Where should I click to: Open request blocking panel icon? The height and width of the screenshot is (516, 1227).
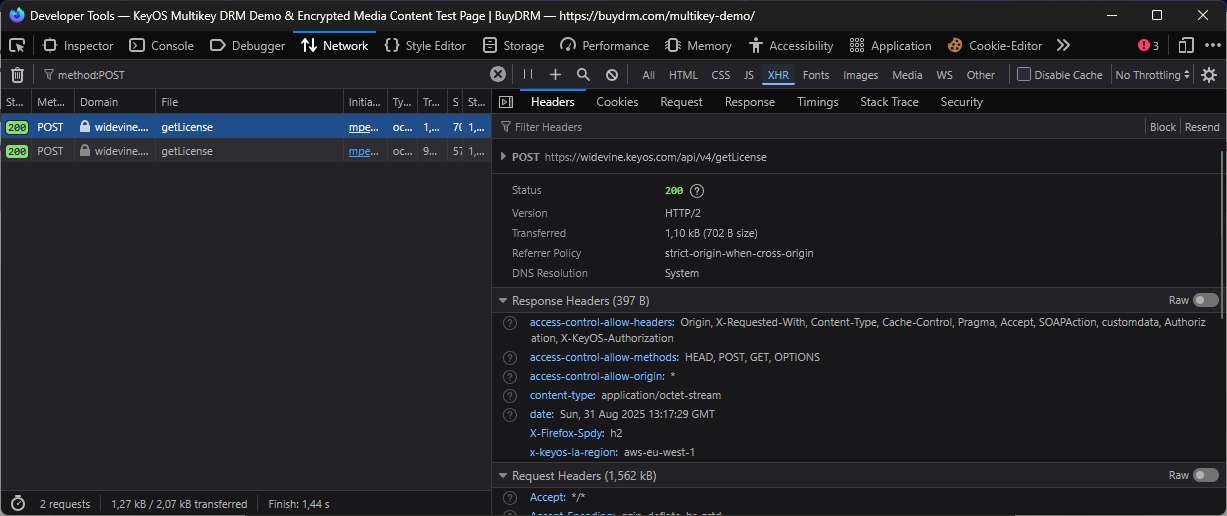611,75
